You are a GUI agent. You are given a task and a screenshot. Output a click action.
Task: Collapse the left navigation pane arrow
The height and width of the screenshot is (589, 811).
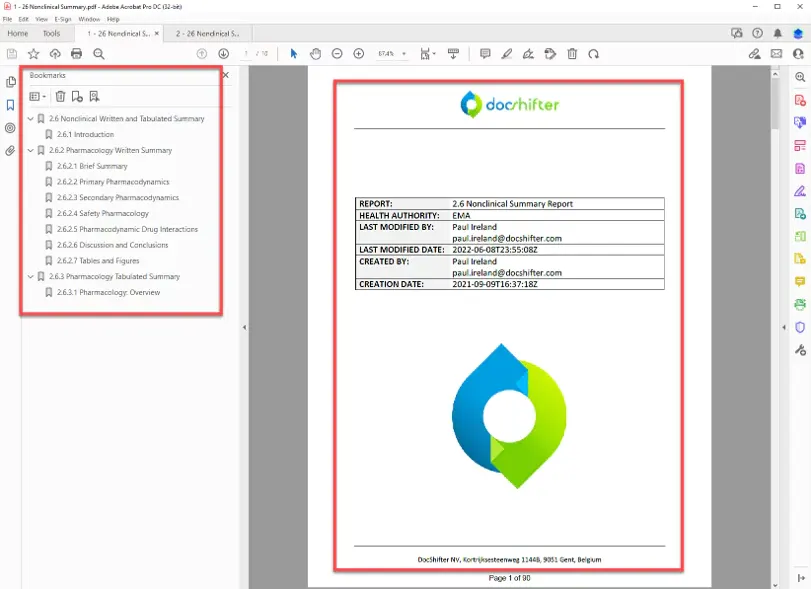(x=244, y=327)
